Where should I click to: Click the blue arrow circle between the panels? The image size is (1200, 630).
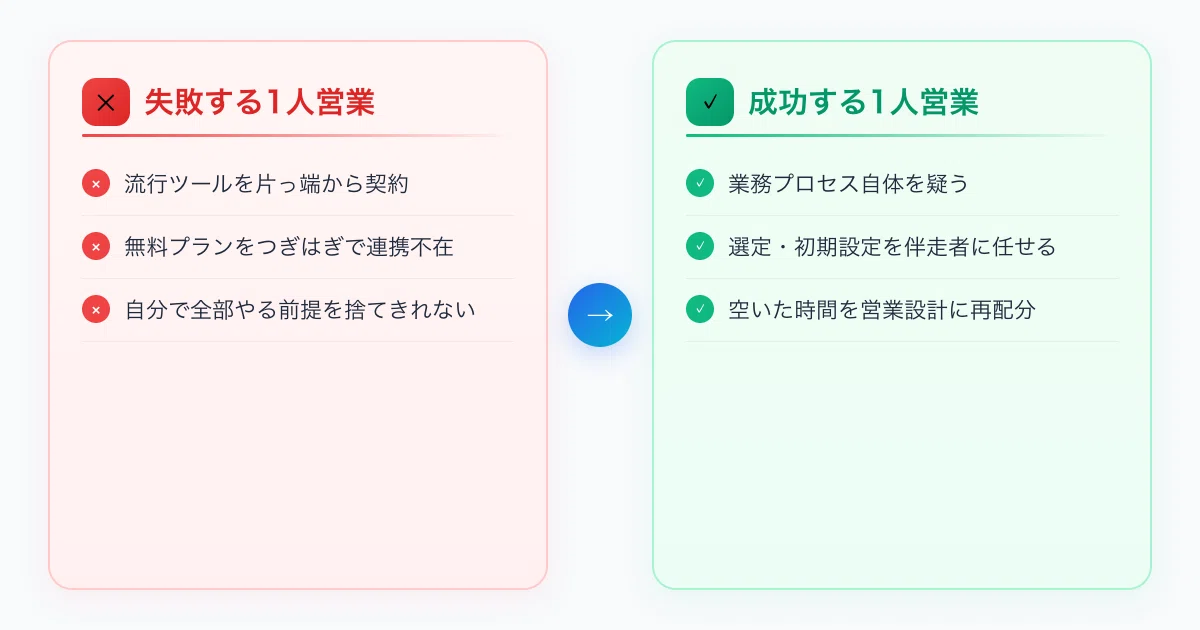[600, 315]
